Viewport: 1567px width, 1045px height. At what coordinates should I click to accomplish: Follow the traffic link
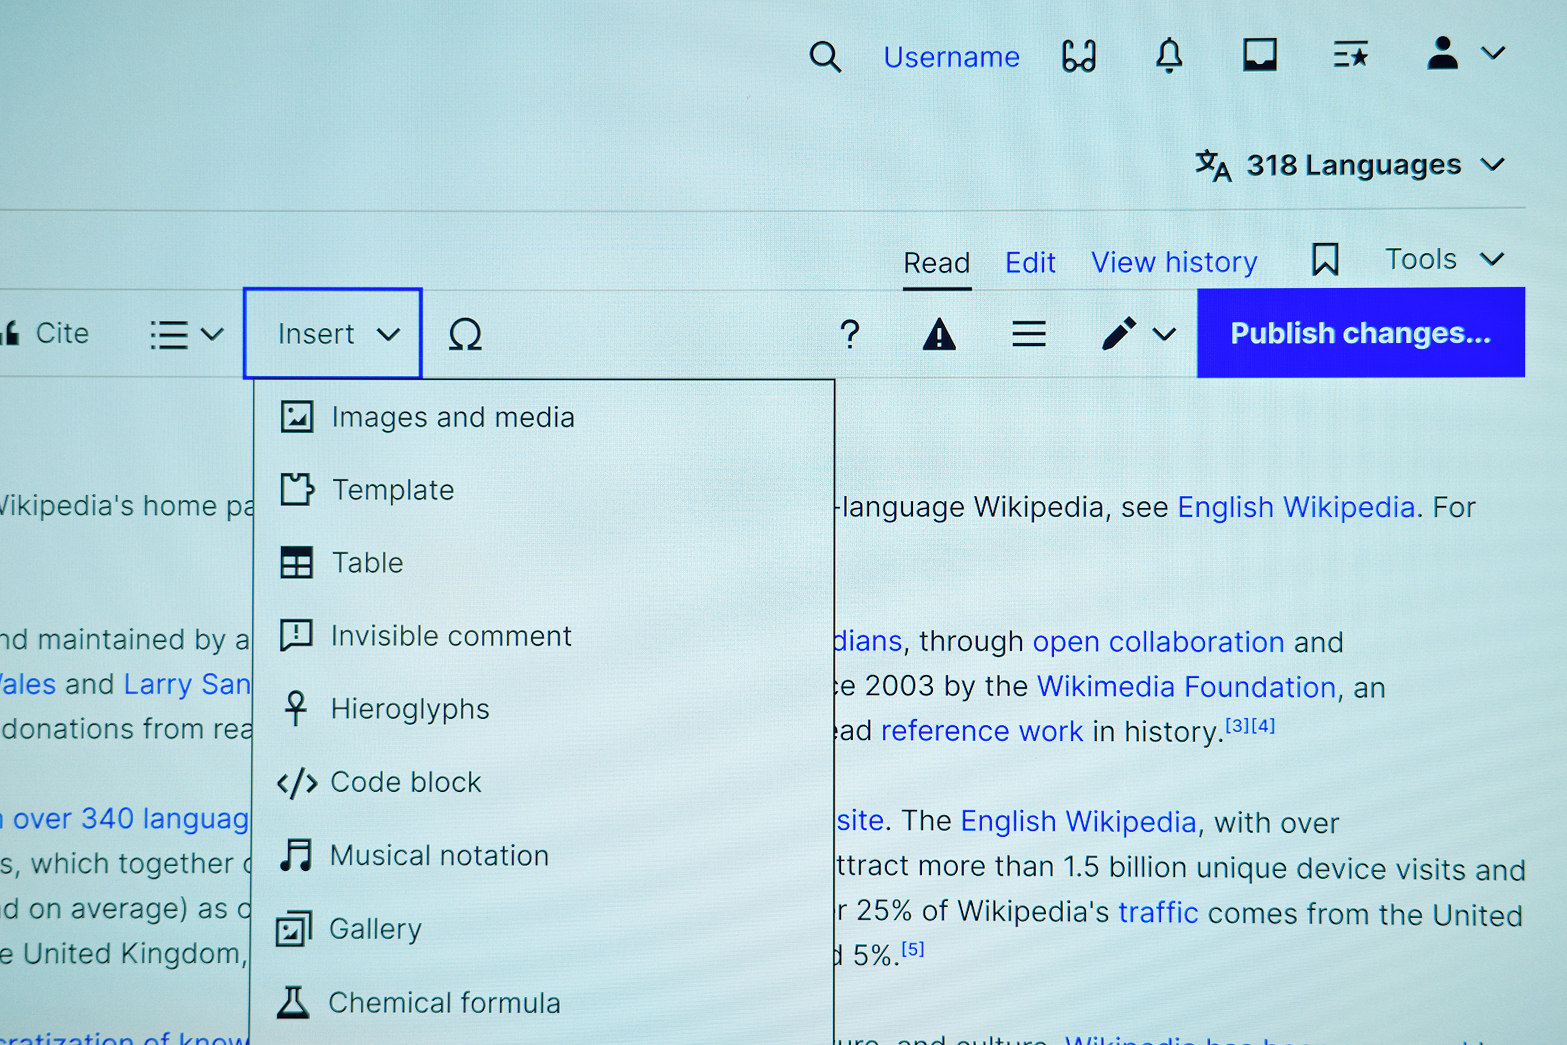pos(1158,913)
